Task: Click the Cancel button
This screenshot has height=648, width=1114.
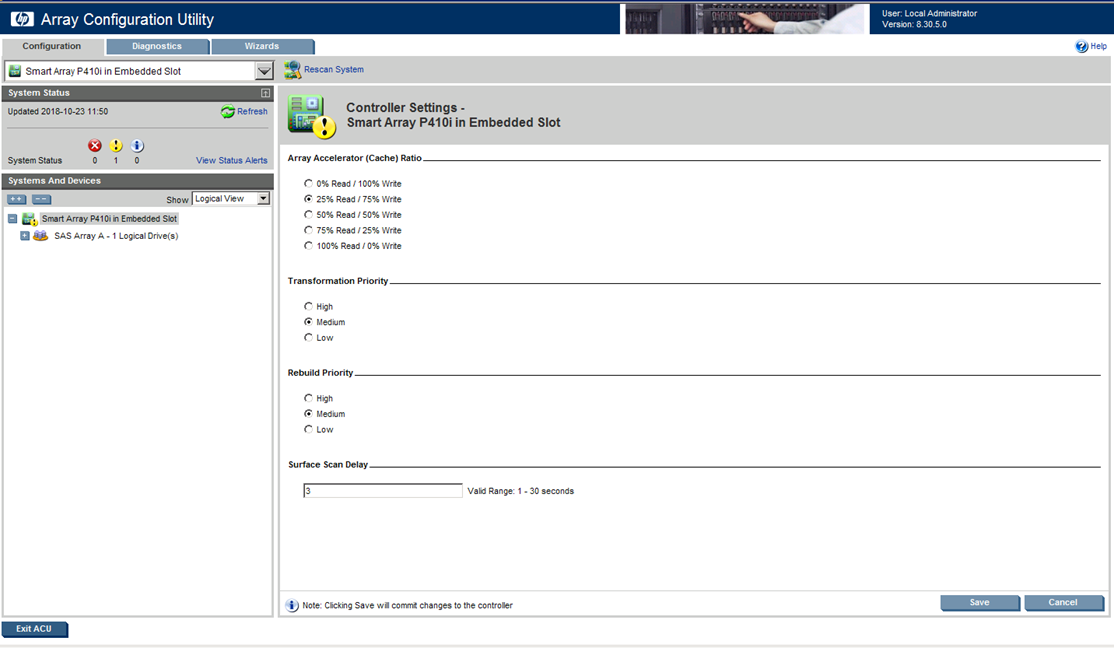Action: pyautogui.click(x=1063, y=603)
